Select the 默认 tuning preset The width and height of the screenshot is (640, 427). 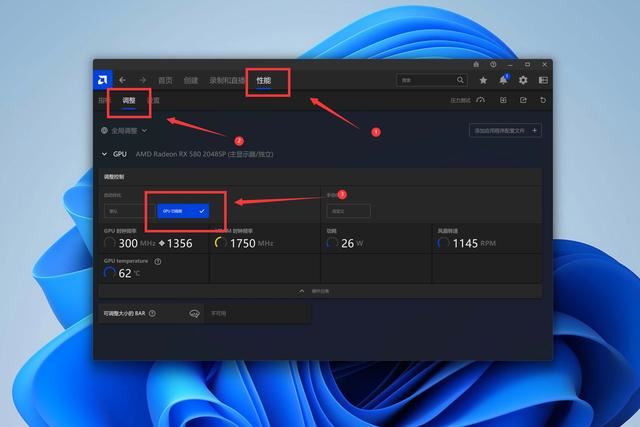[124, 211]
